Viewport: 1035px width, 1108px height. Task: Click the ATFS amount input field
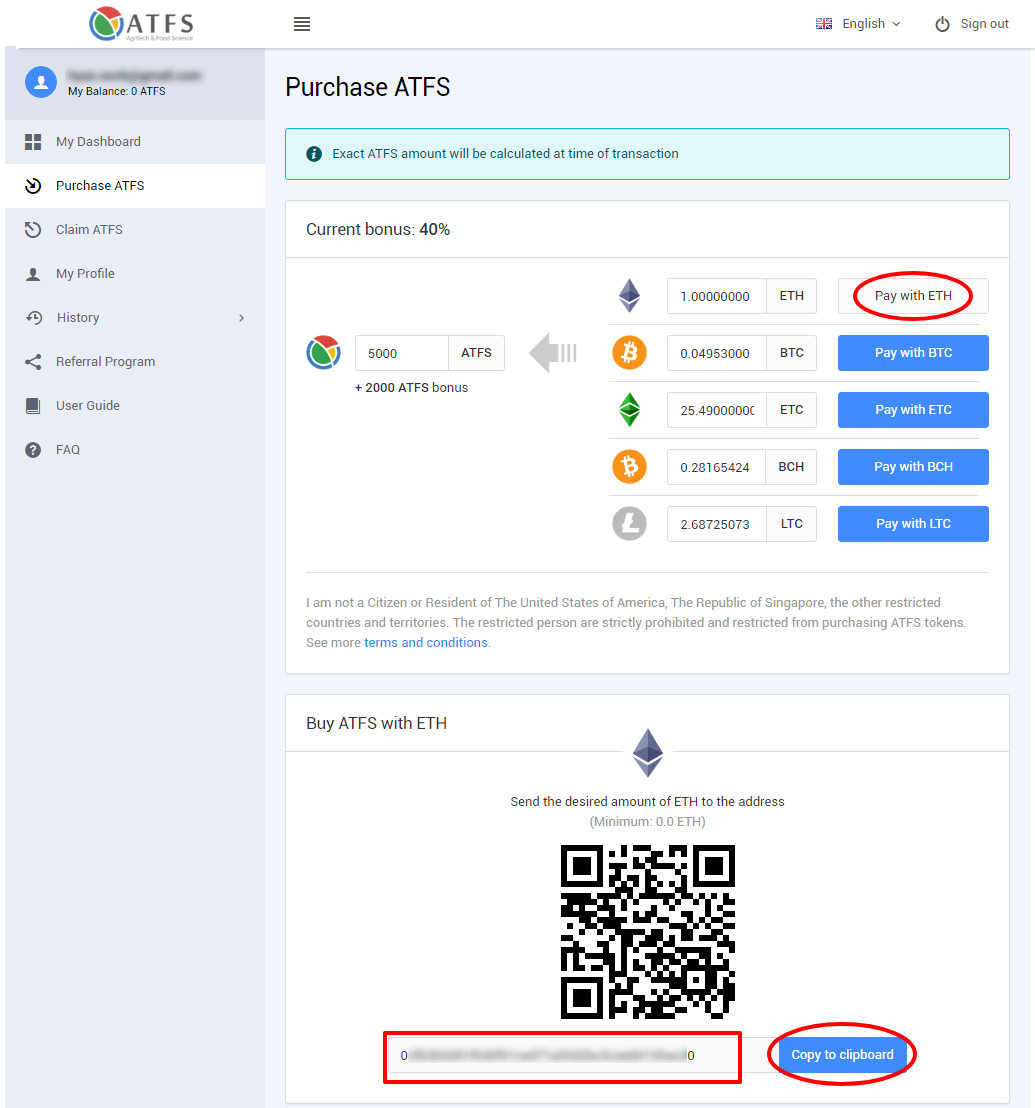point(401,353)
